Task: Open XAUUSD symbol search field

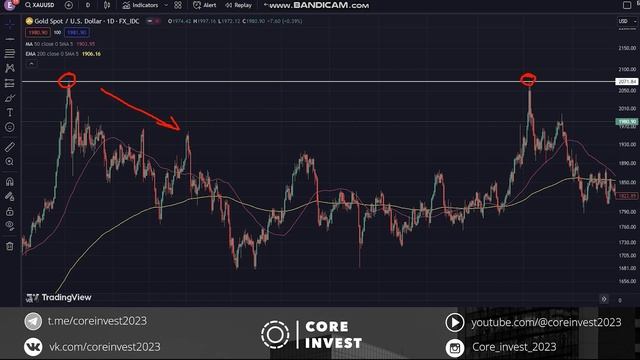Action: coord(40,5)
